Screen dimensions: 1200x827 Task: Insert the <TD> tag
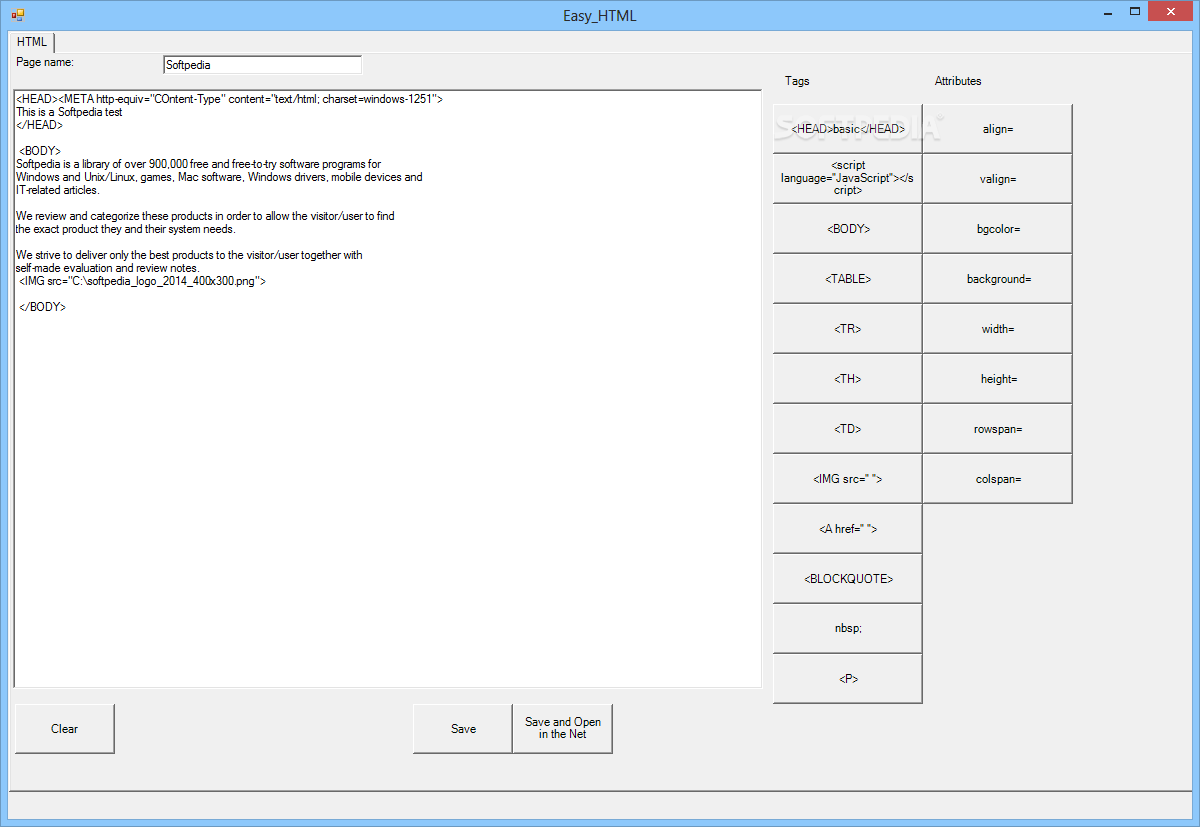click(x=848, y=429)
